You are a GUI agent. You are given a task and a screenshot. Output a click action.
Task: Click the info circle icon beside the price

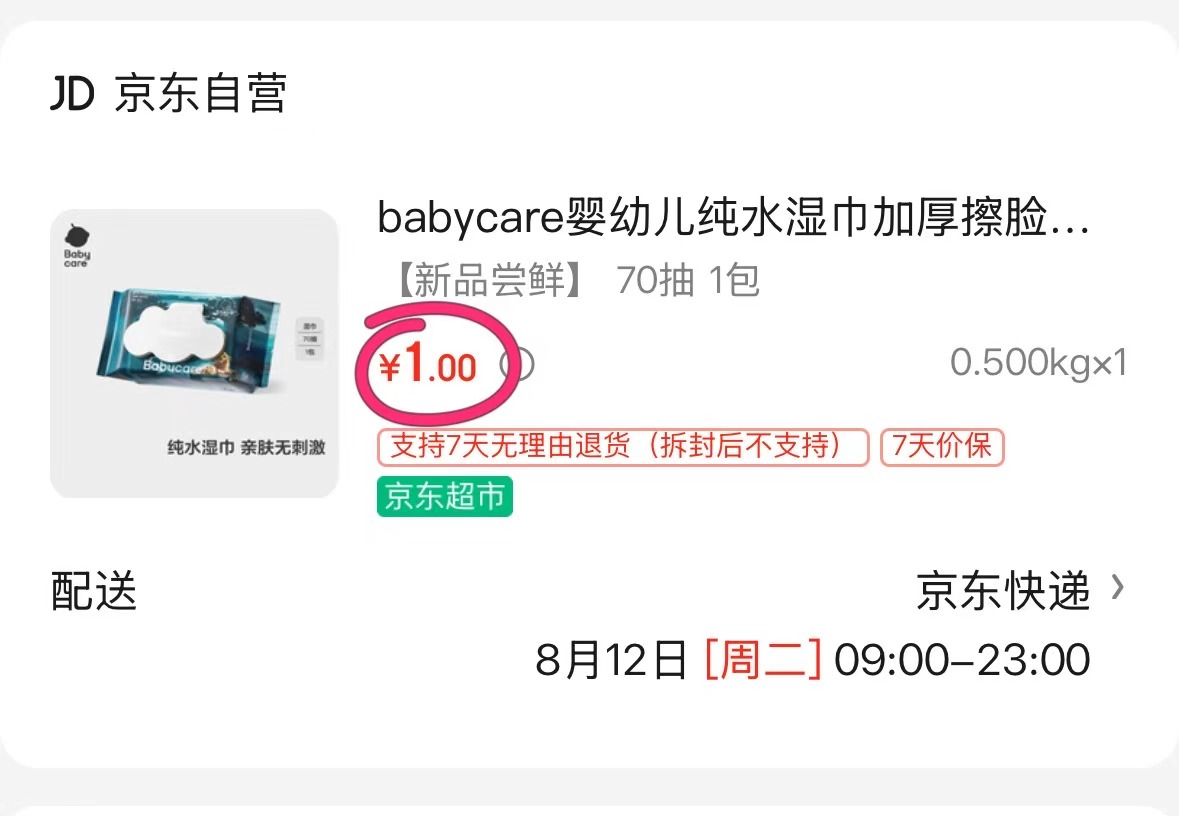click(x=518, y=365)
